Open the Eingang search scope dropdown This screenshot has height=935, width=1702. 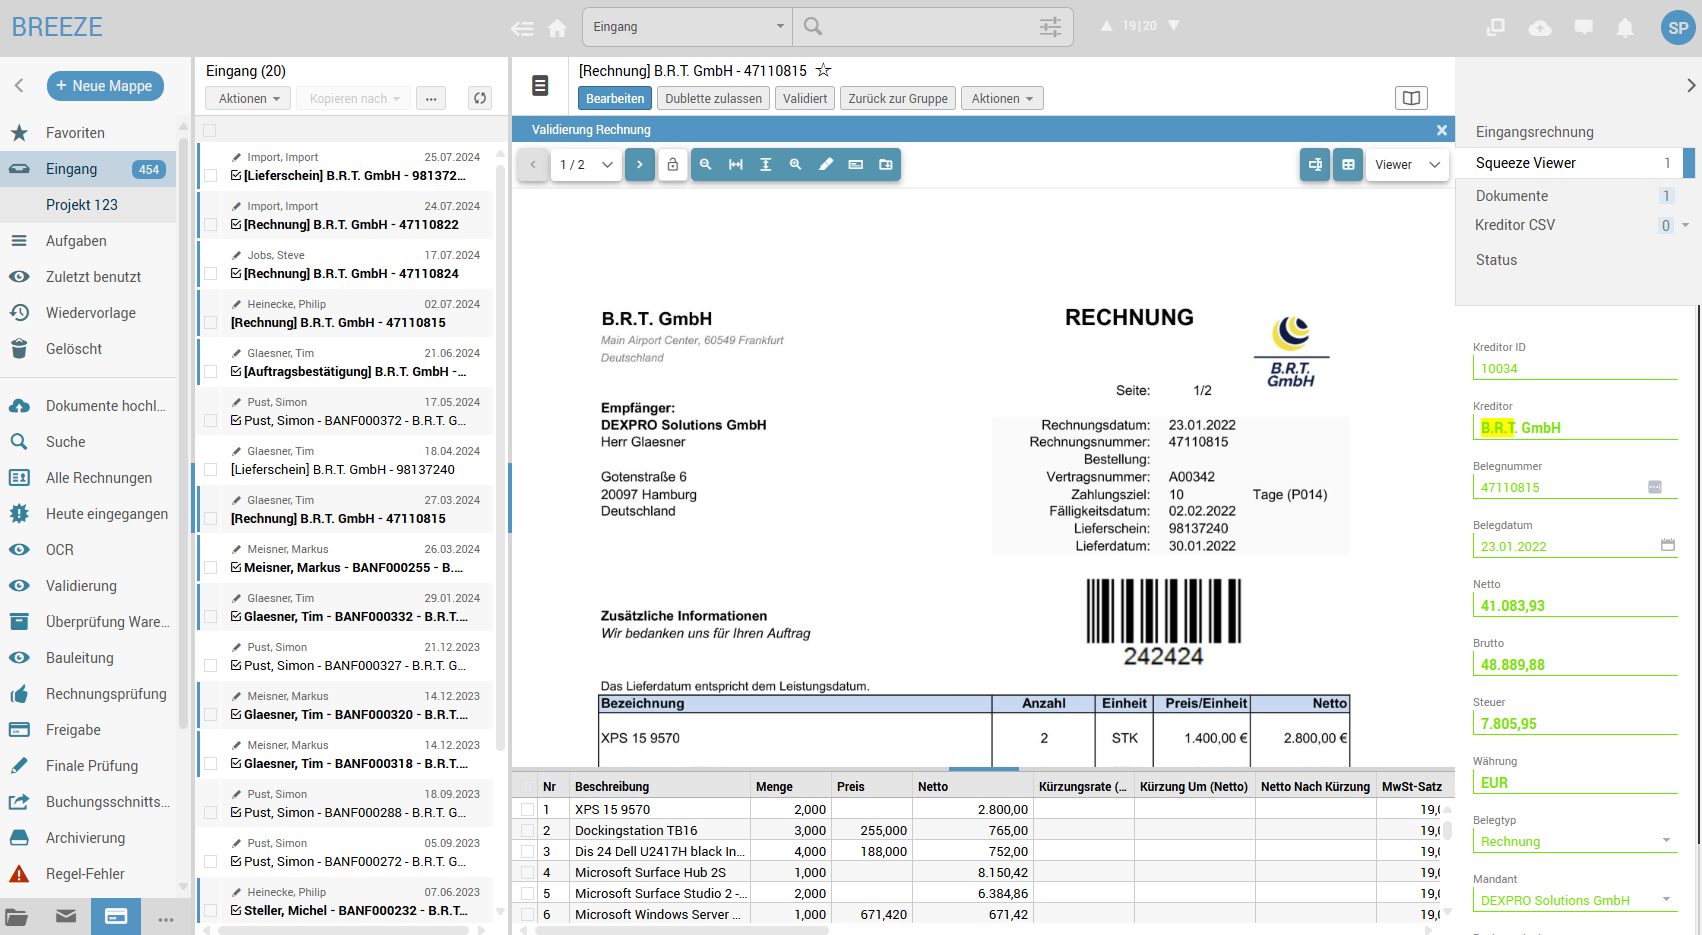[x=688, y=27]
